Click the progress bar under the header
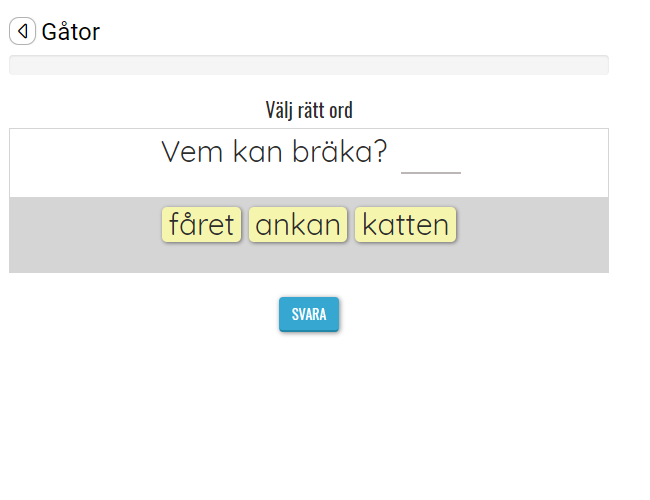 [x=308, y=65]
